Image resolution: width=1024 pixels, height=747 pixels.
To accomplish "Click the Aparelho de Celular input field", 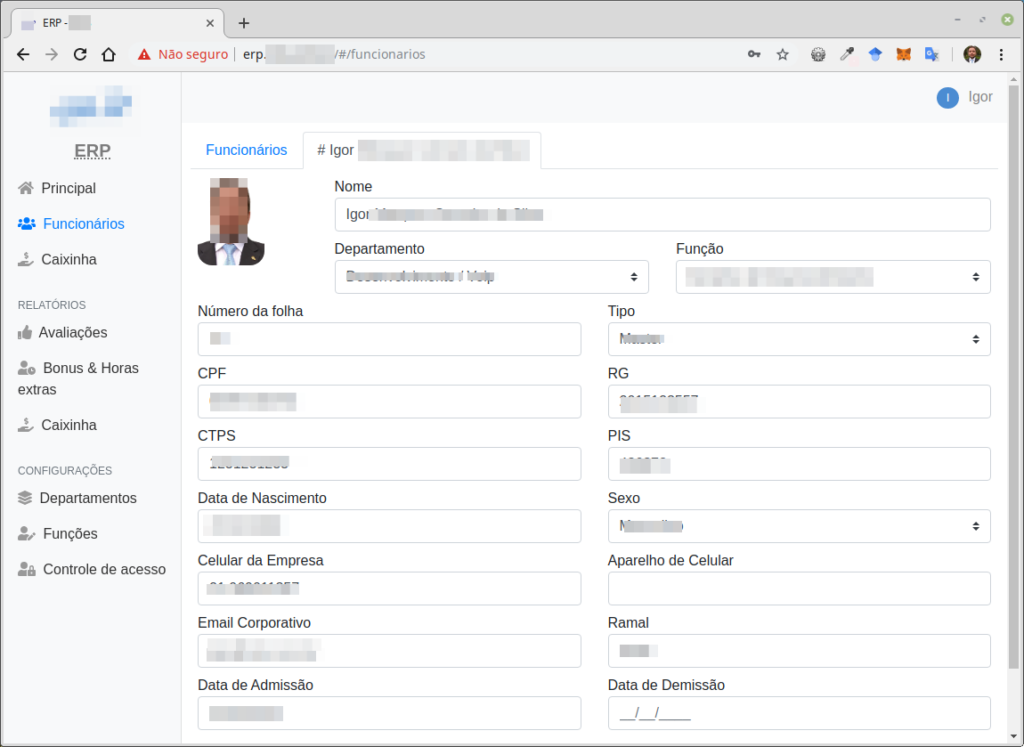I will (798, 588).
